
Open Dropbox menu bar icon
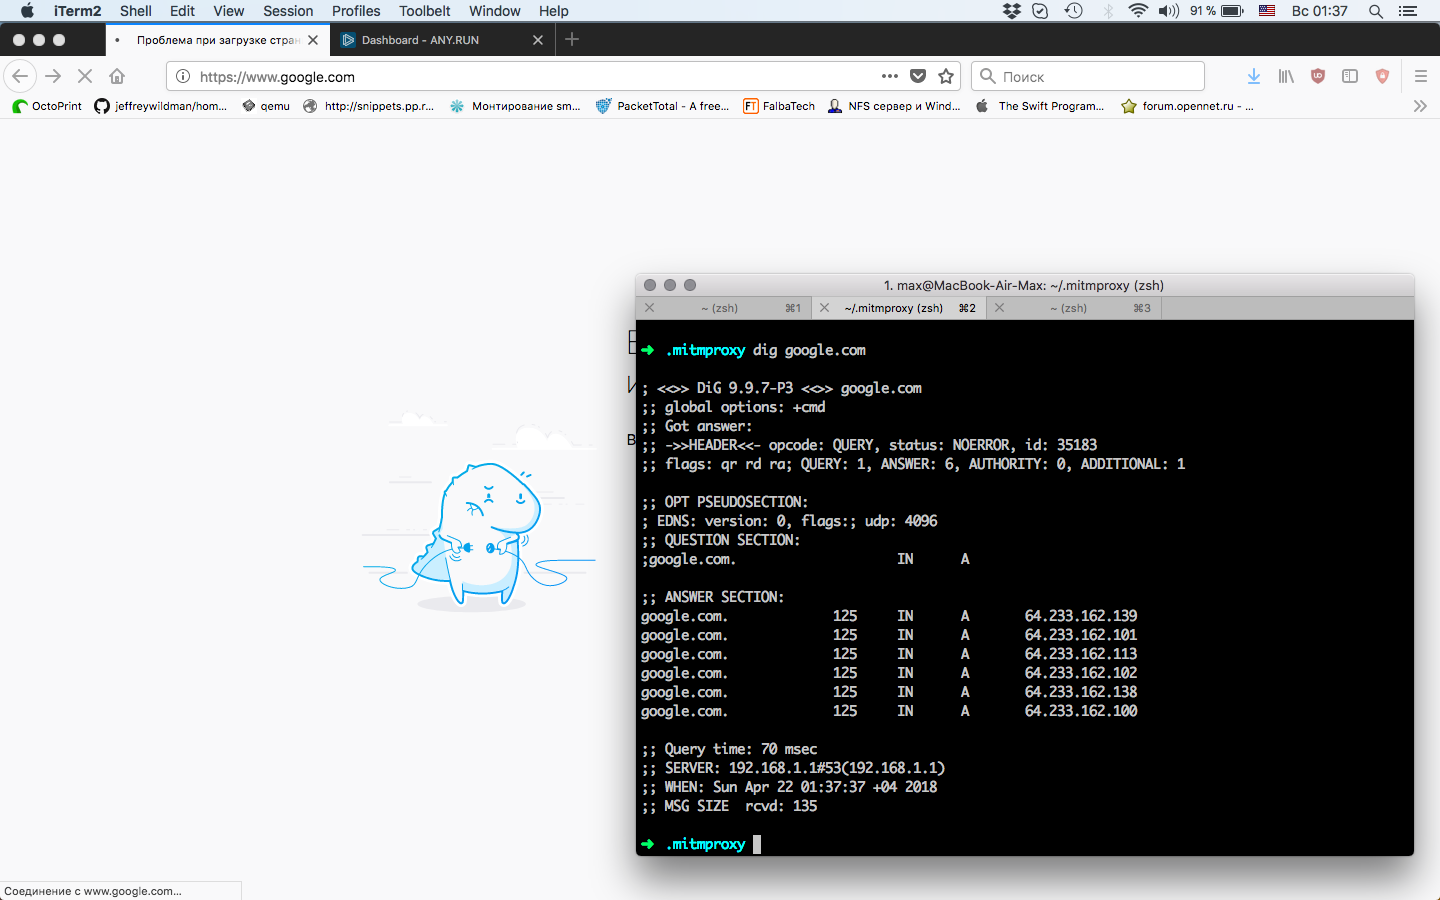pos(1012,11)
